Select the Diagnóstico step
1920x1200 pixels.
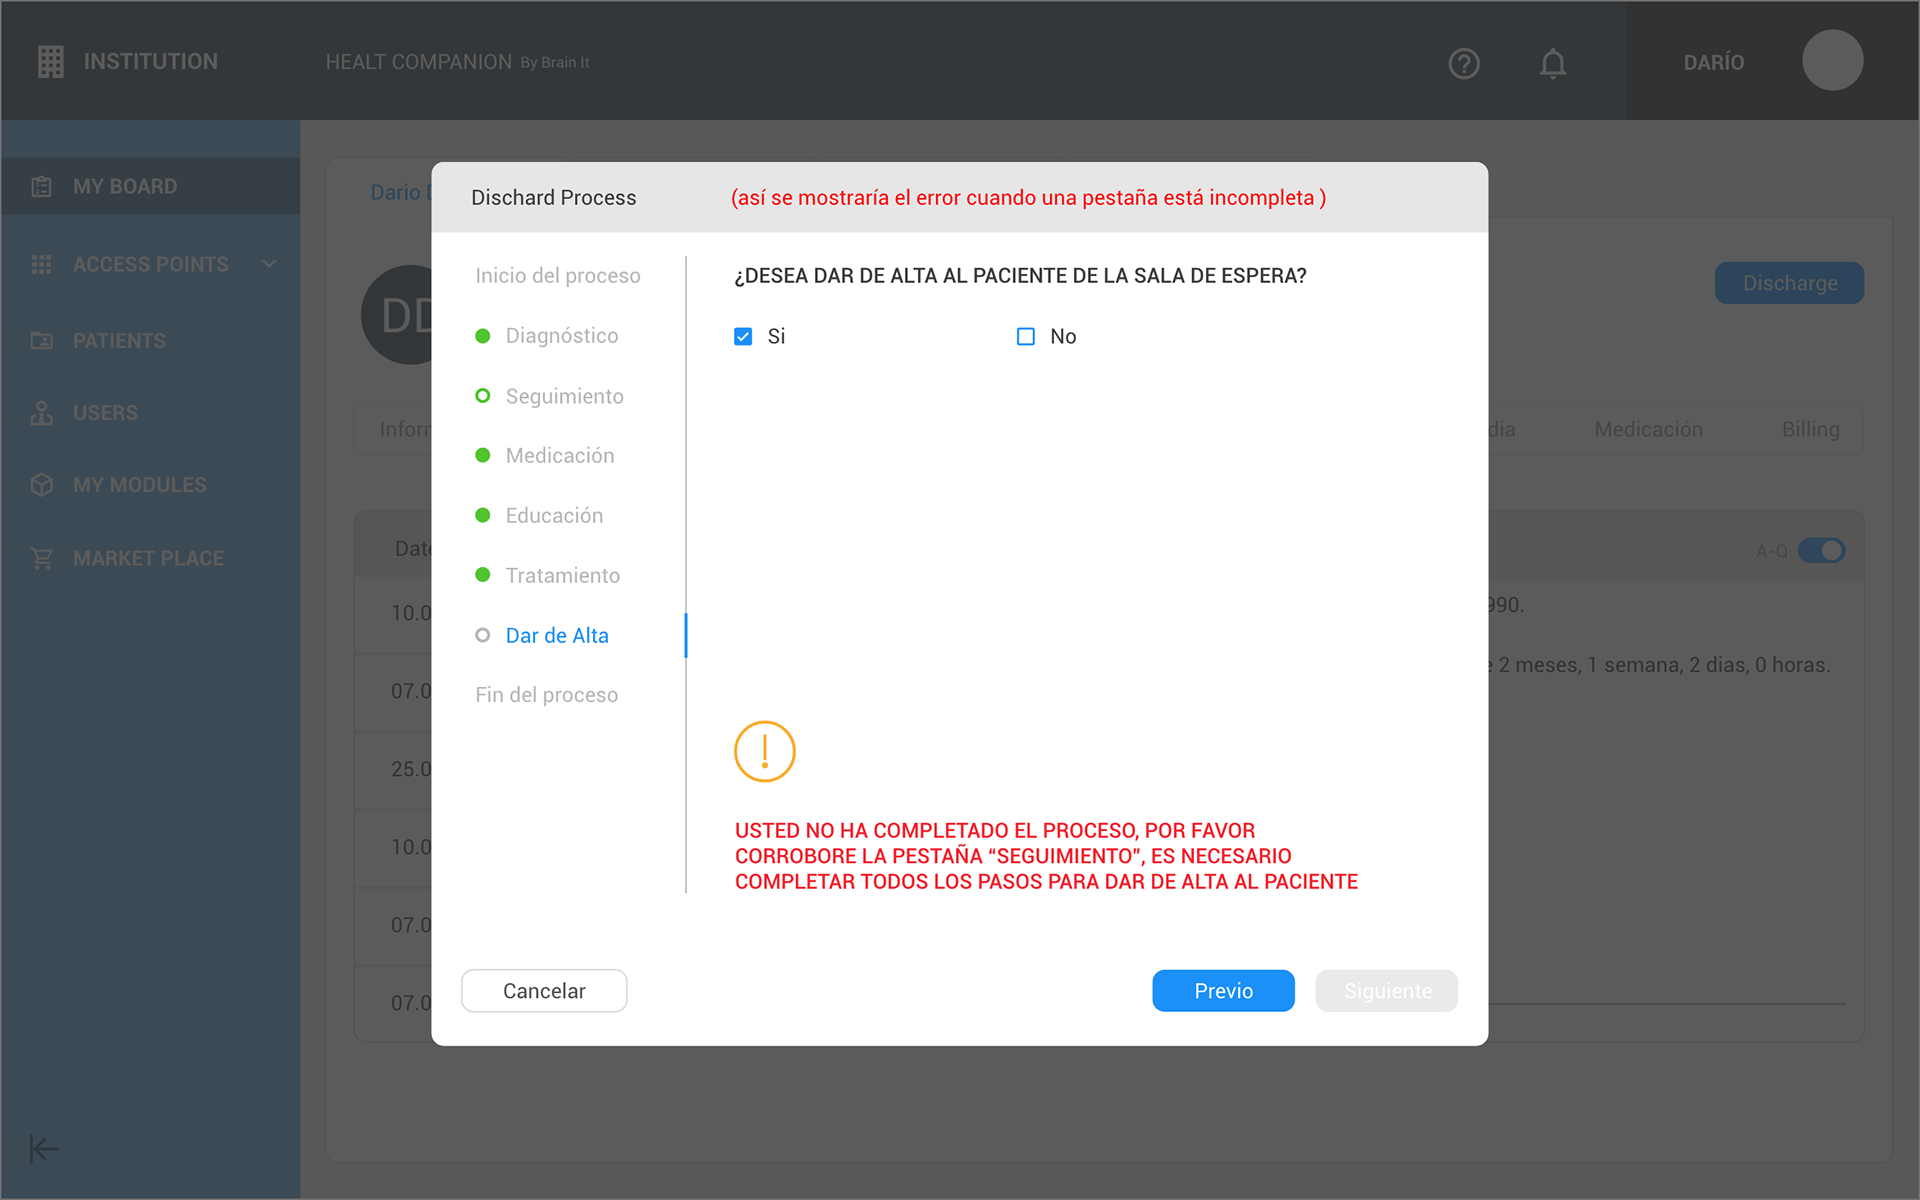coord(561,336)
